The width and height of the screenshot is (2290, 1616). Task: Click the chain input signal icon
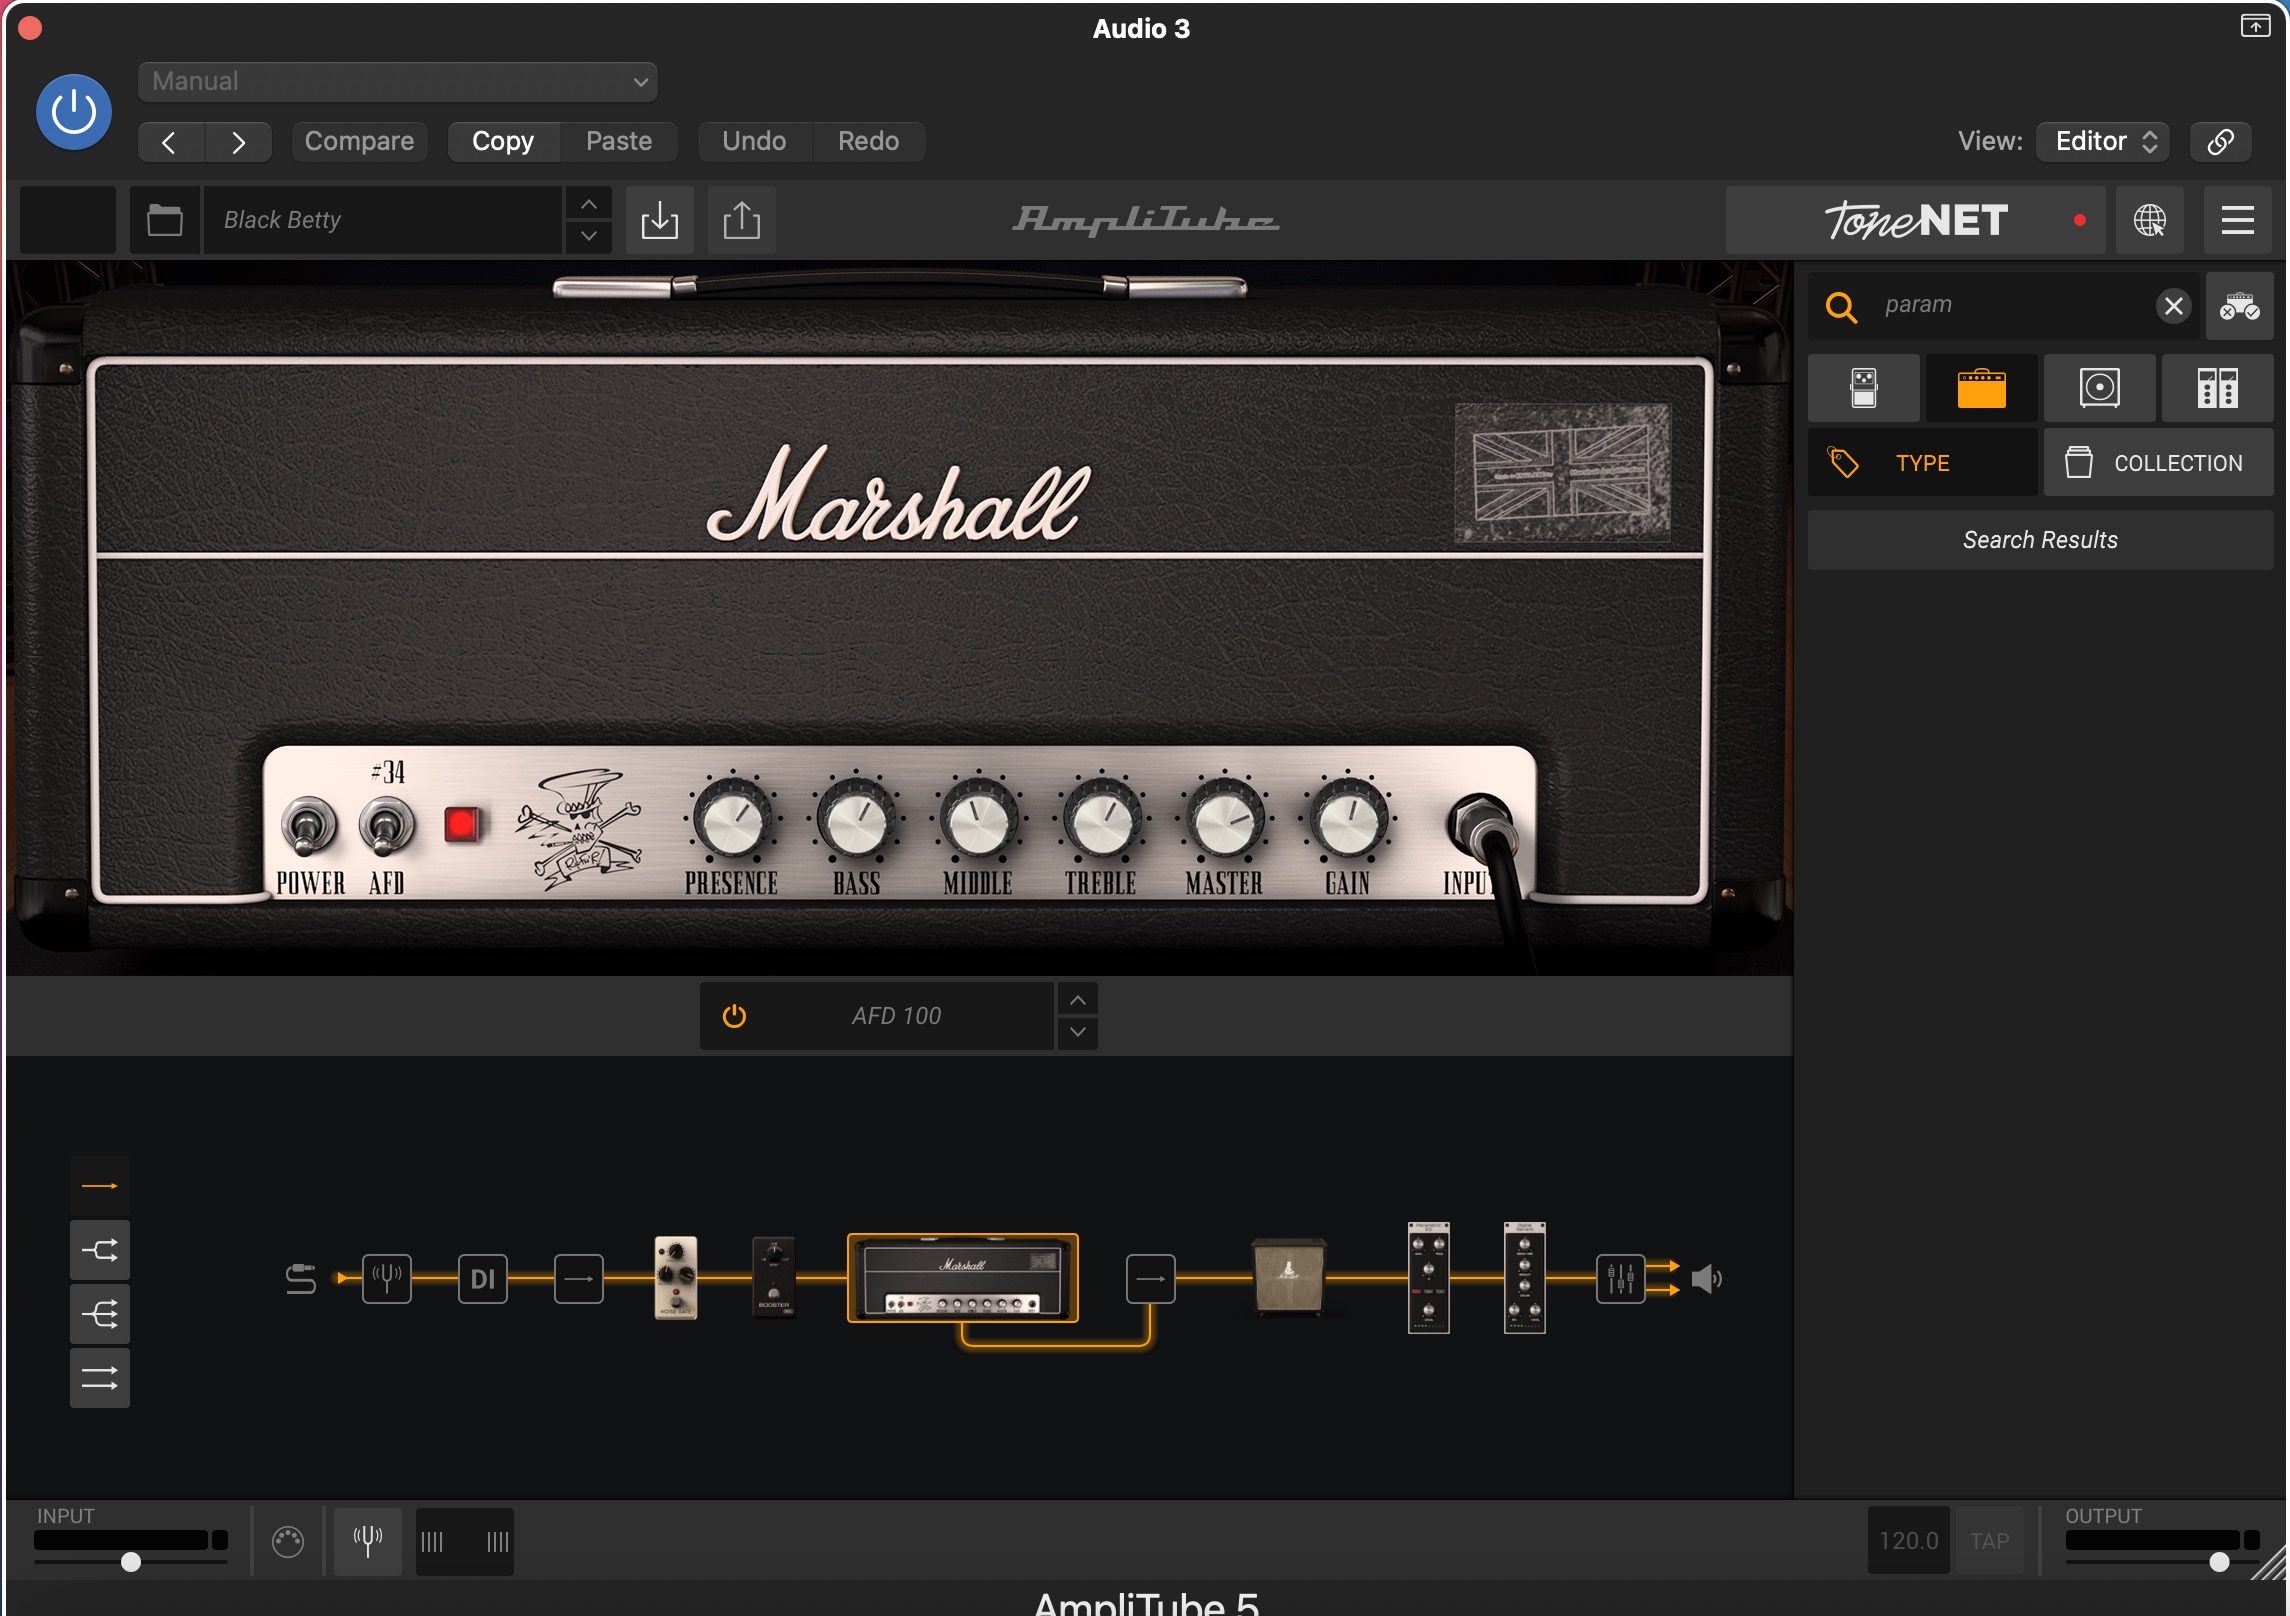(301, 1279)
